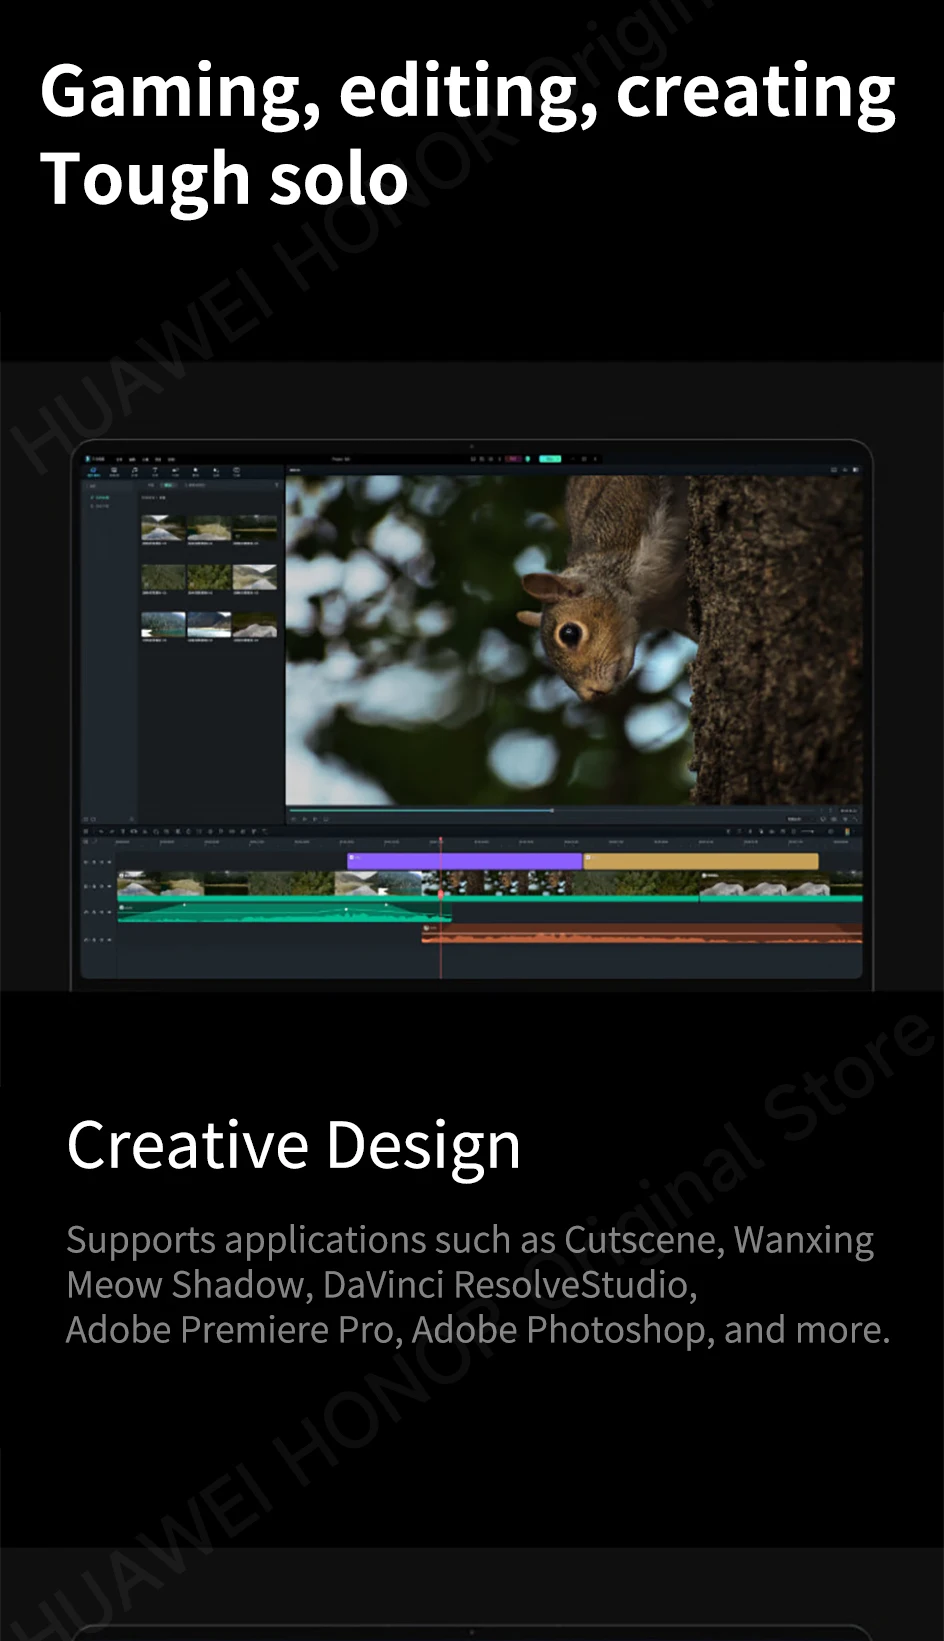Click the play button below the preview

[x=305, y=818]
